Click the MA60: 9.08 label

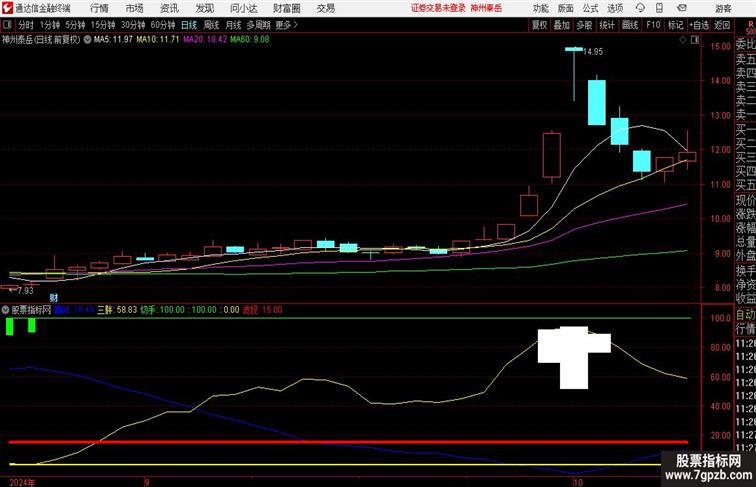[250, 40]
